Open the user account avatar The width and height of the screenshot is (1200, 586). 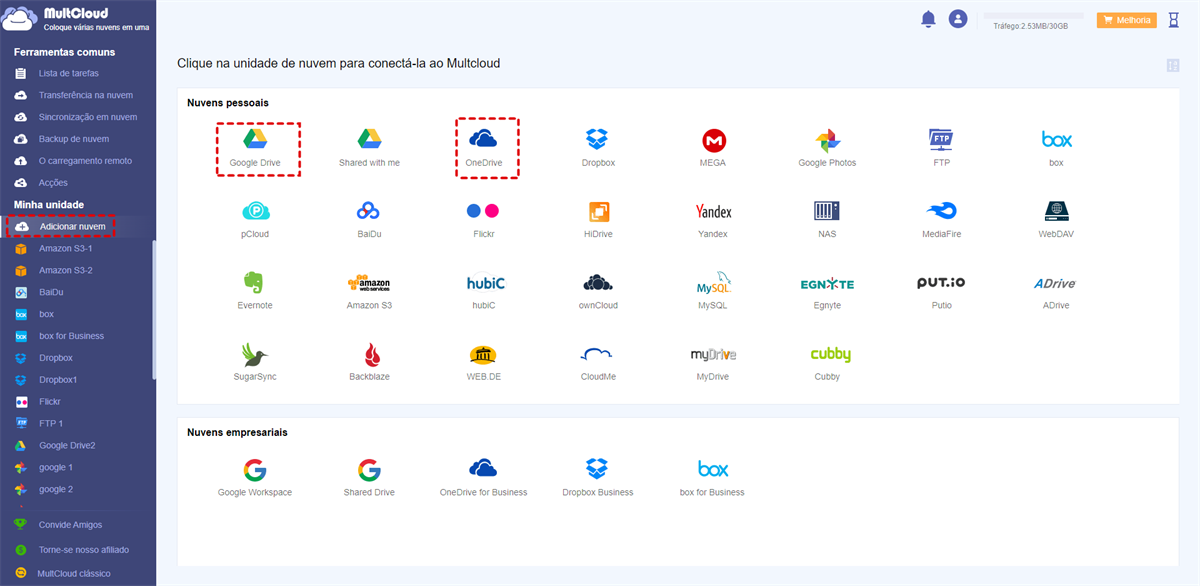(958, 19)
